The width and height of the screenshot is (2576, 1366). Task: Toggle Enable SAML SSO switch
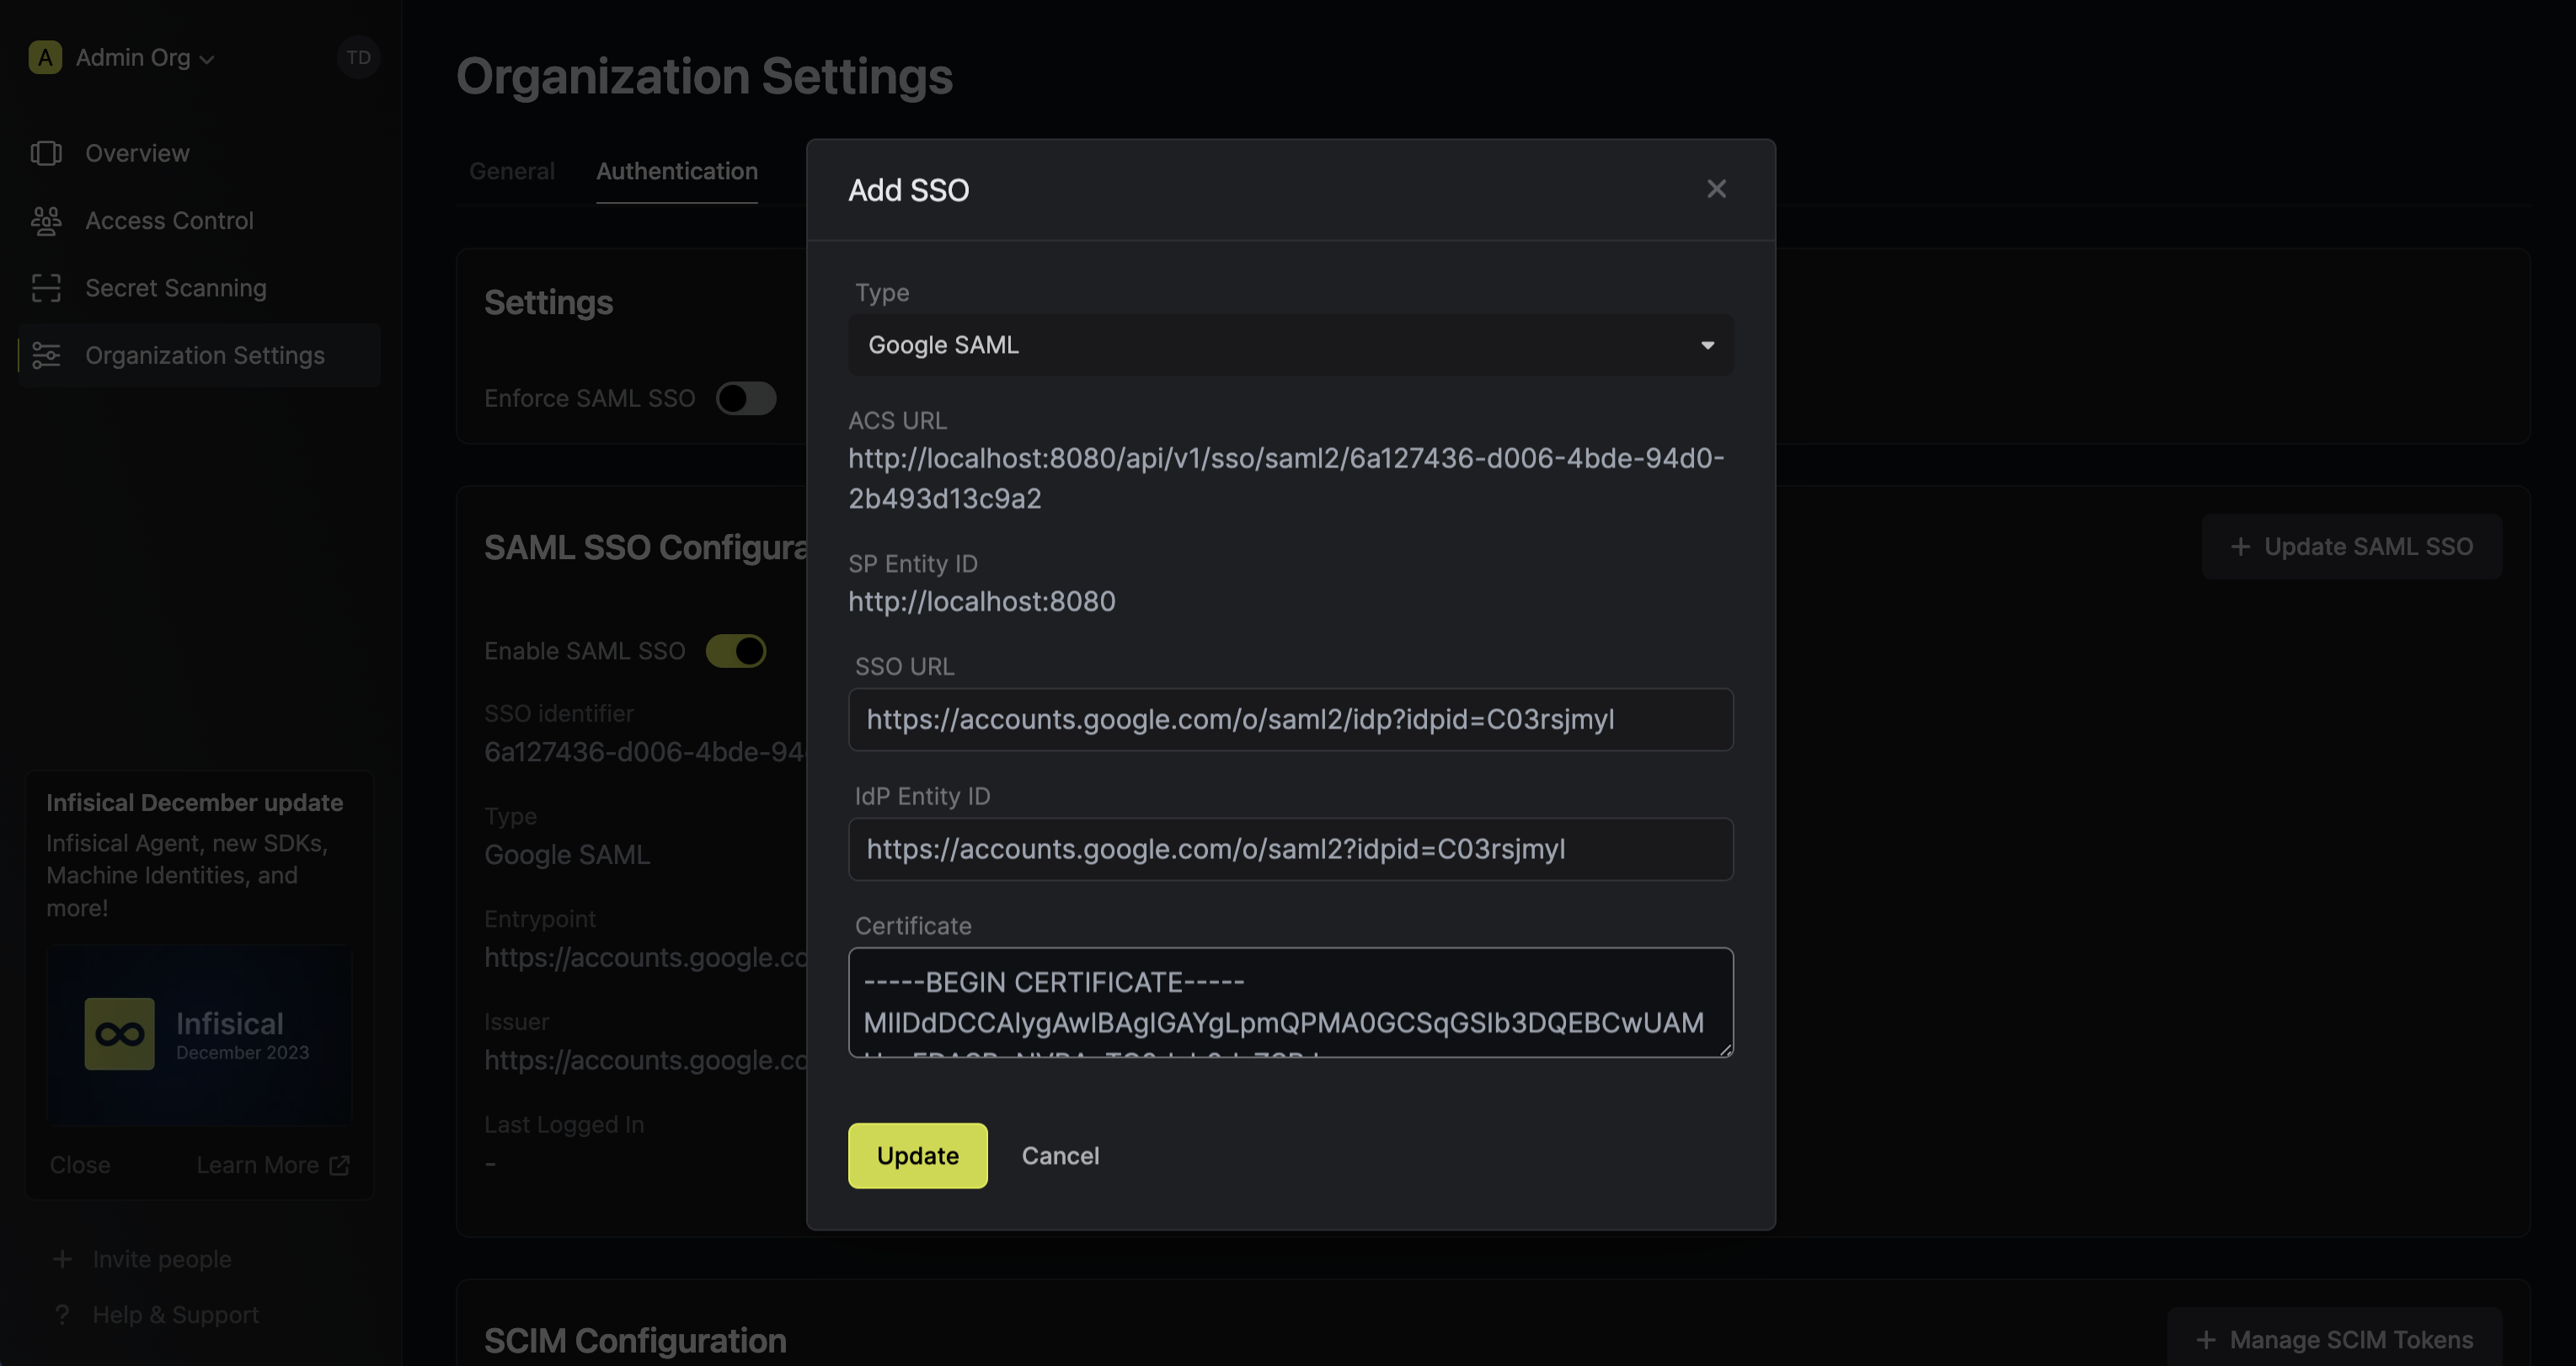click(x=736, y=651)
